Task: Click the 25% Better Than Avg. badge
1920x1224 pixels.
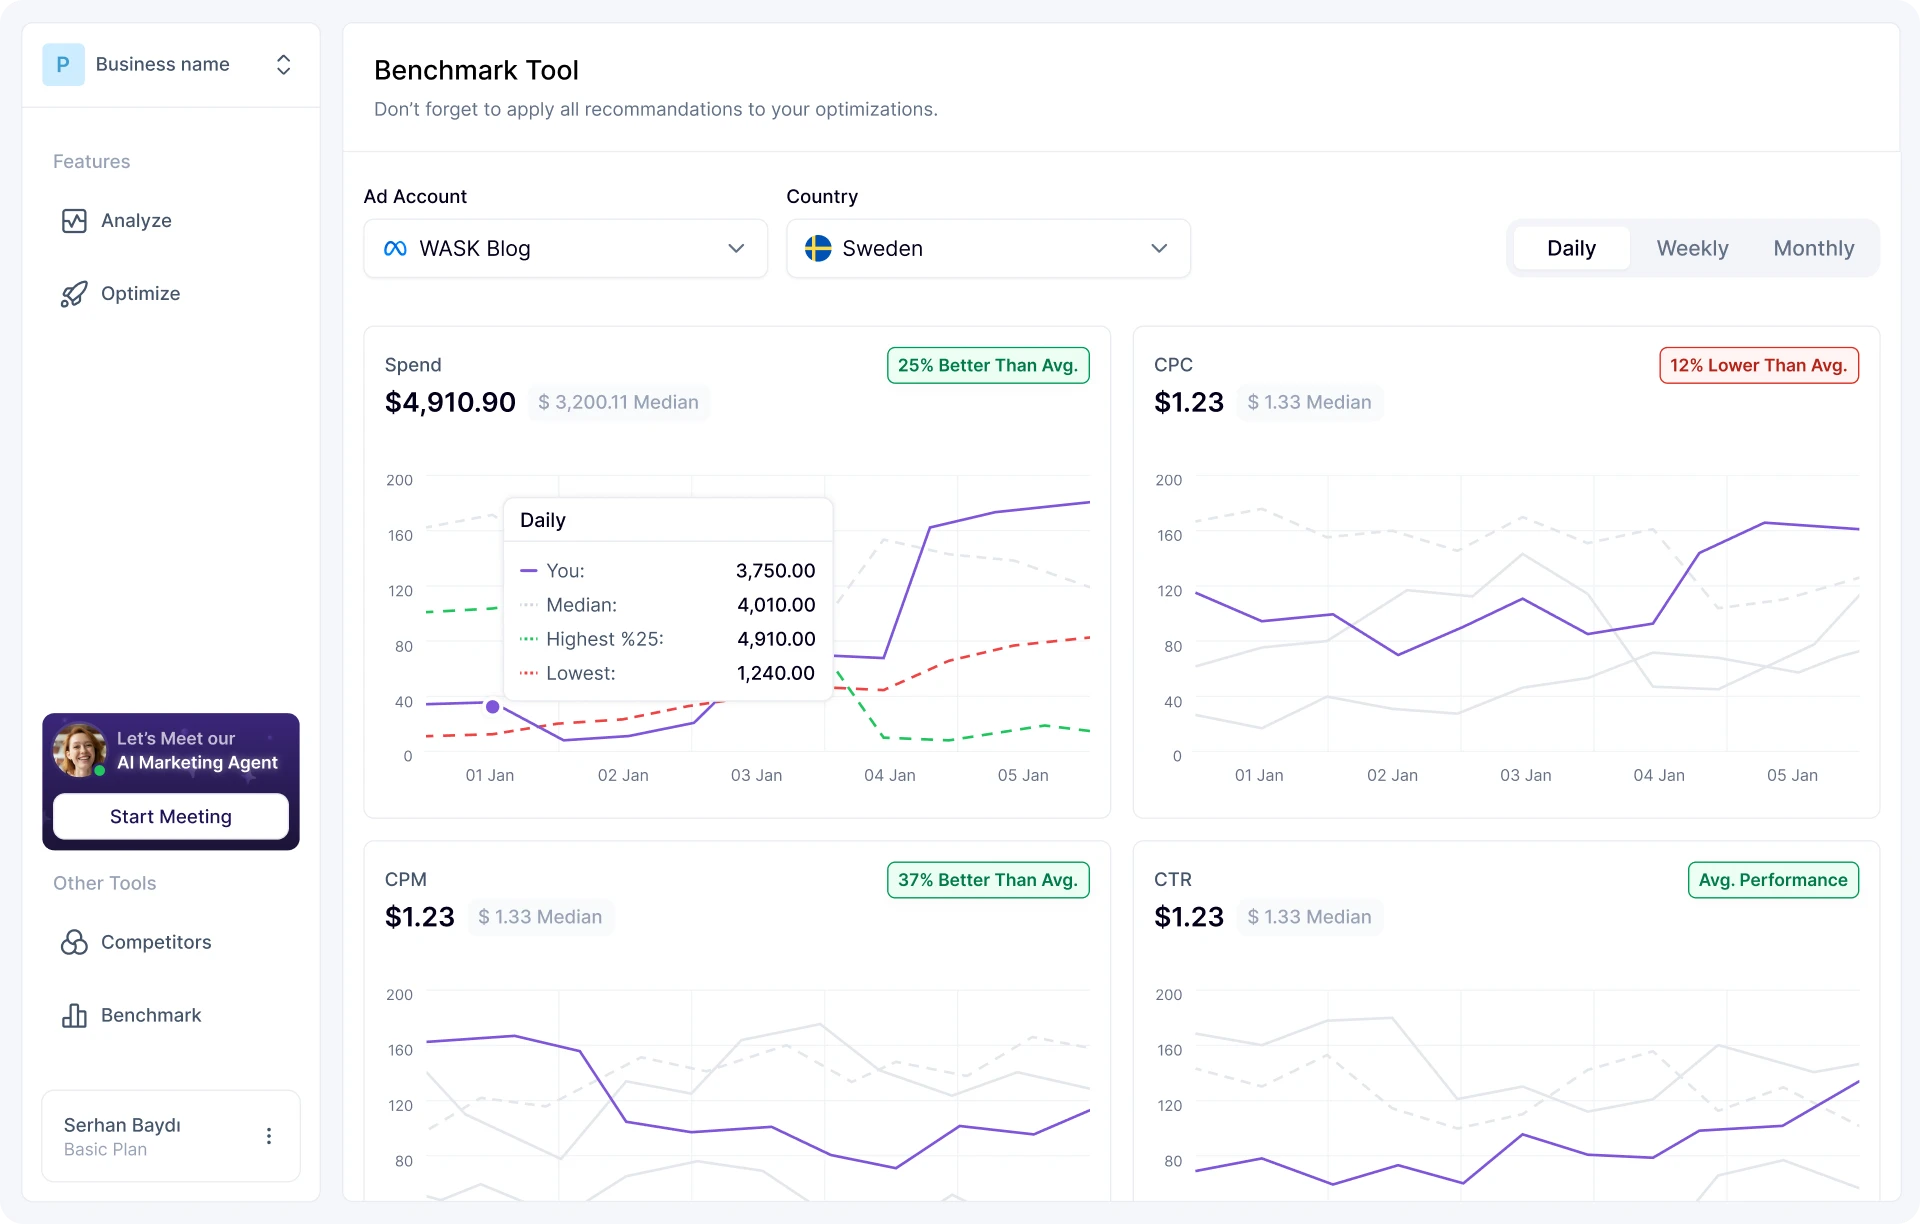Action: (988, 365)
